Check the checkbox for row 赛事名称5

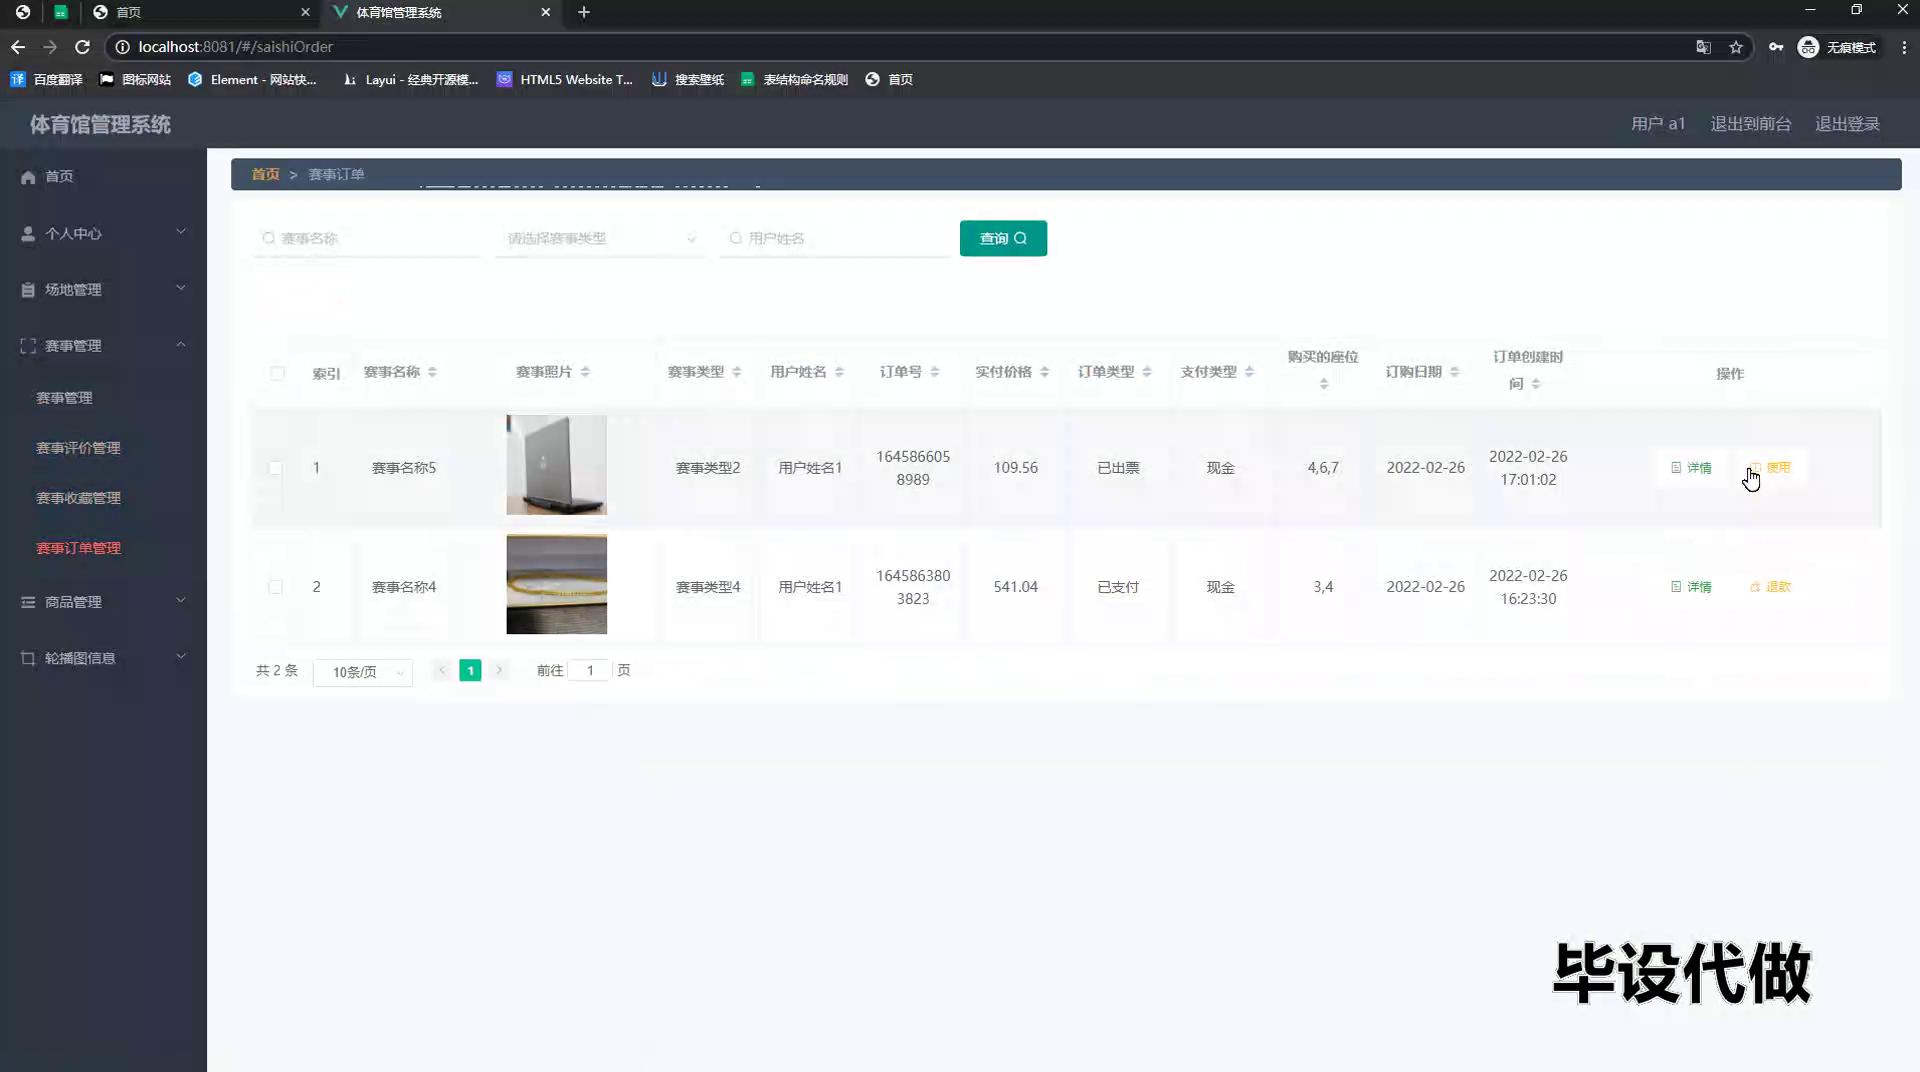pyautogui.click(x=275, y=468)
